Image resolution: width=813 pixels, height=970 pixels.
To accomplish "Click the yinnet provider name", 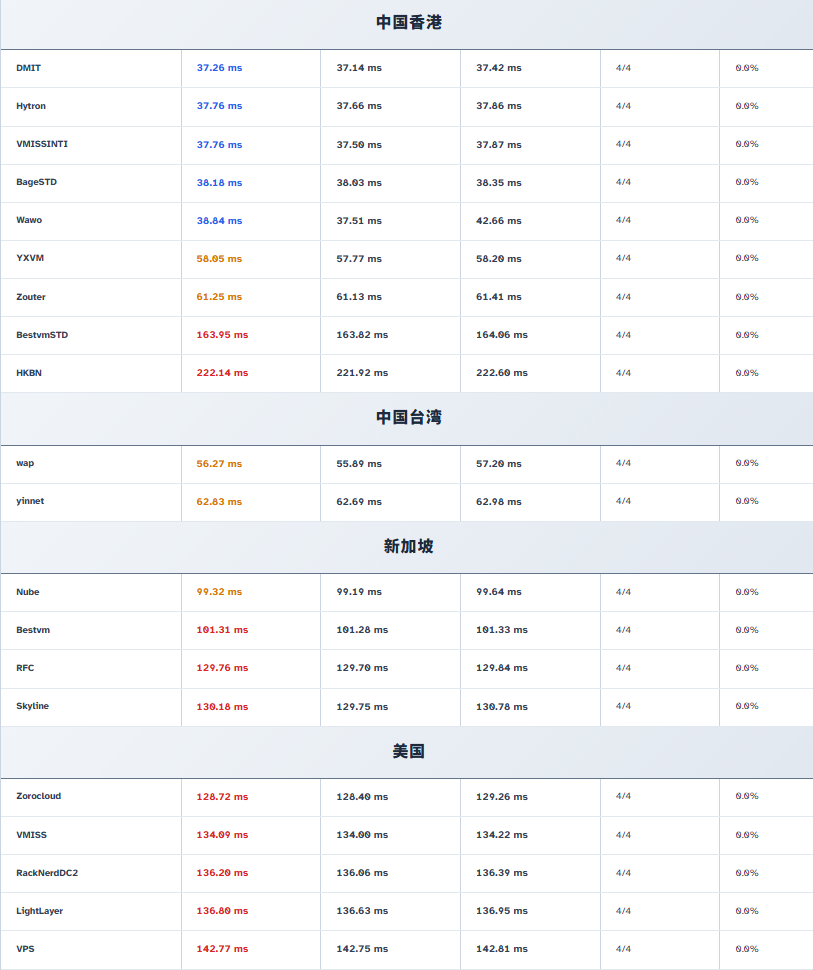I will point(30,501).
